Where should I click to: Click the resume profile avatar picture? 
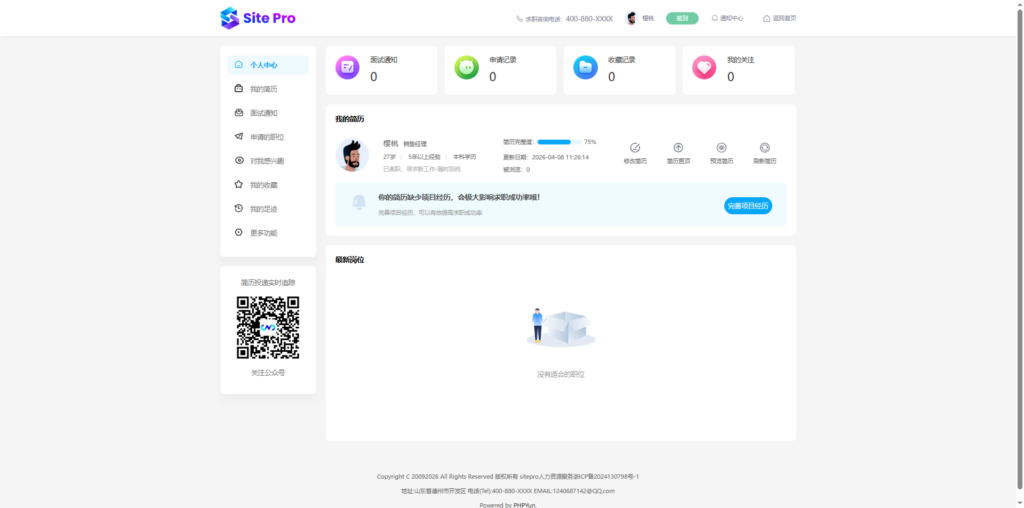(x=352, y=155)
